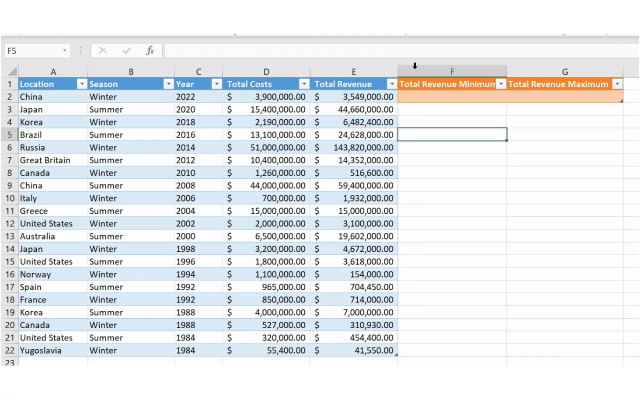The image size is (640, 400).
Task: Select the year cell 1996
Action: click(198, 262)
